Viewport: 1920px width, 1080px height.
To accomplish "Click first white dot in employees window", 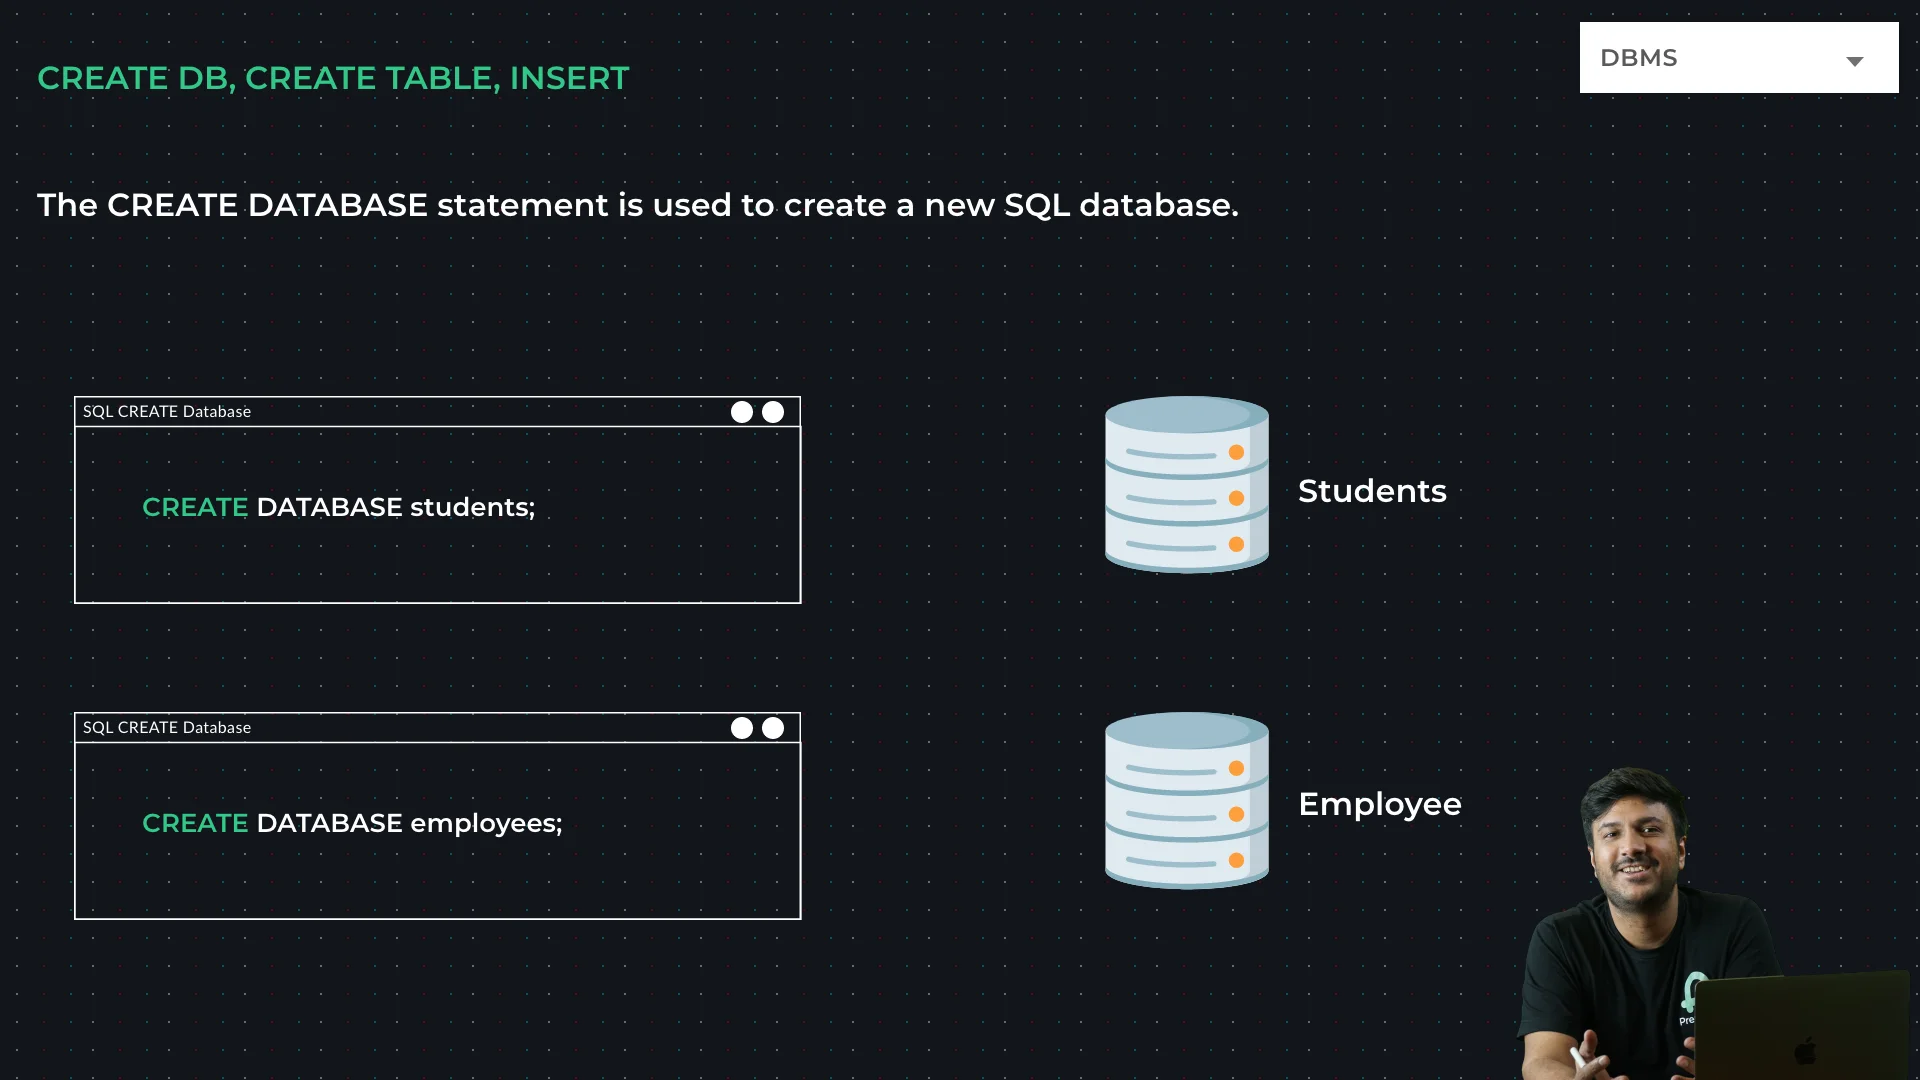I will 741,728.
